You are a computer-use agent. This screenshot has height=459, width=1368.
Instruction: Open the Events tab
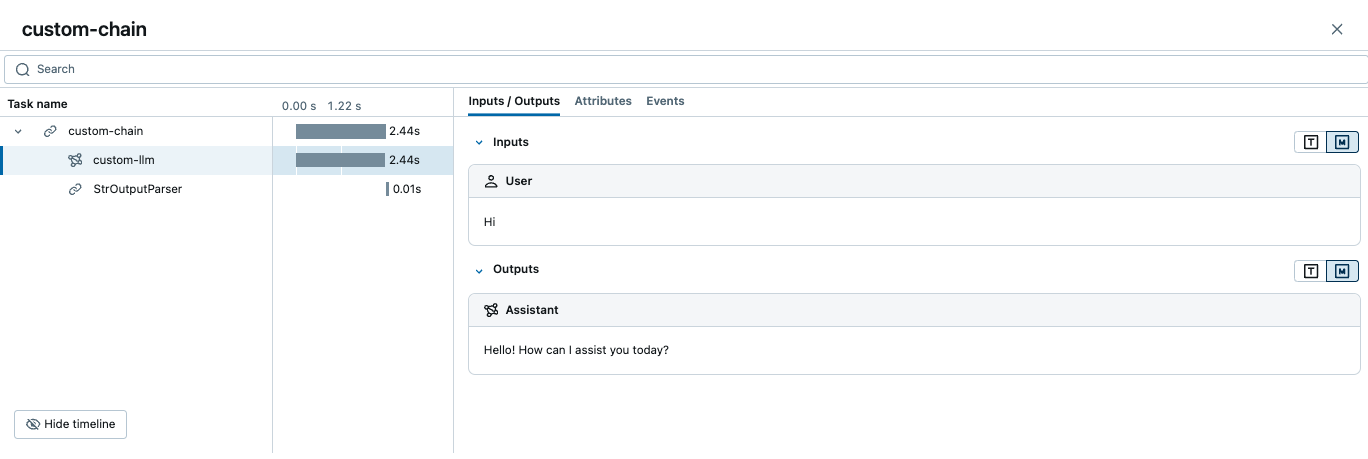(665, 101)
